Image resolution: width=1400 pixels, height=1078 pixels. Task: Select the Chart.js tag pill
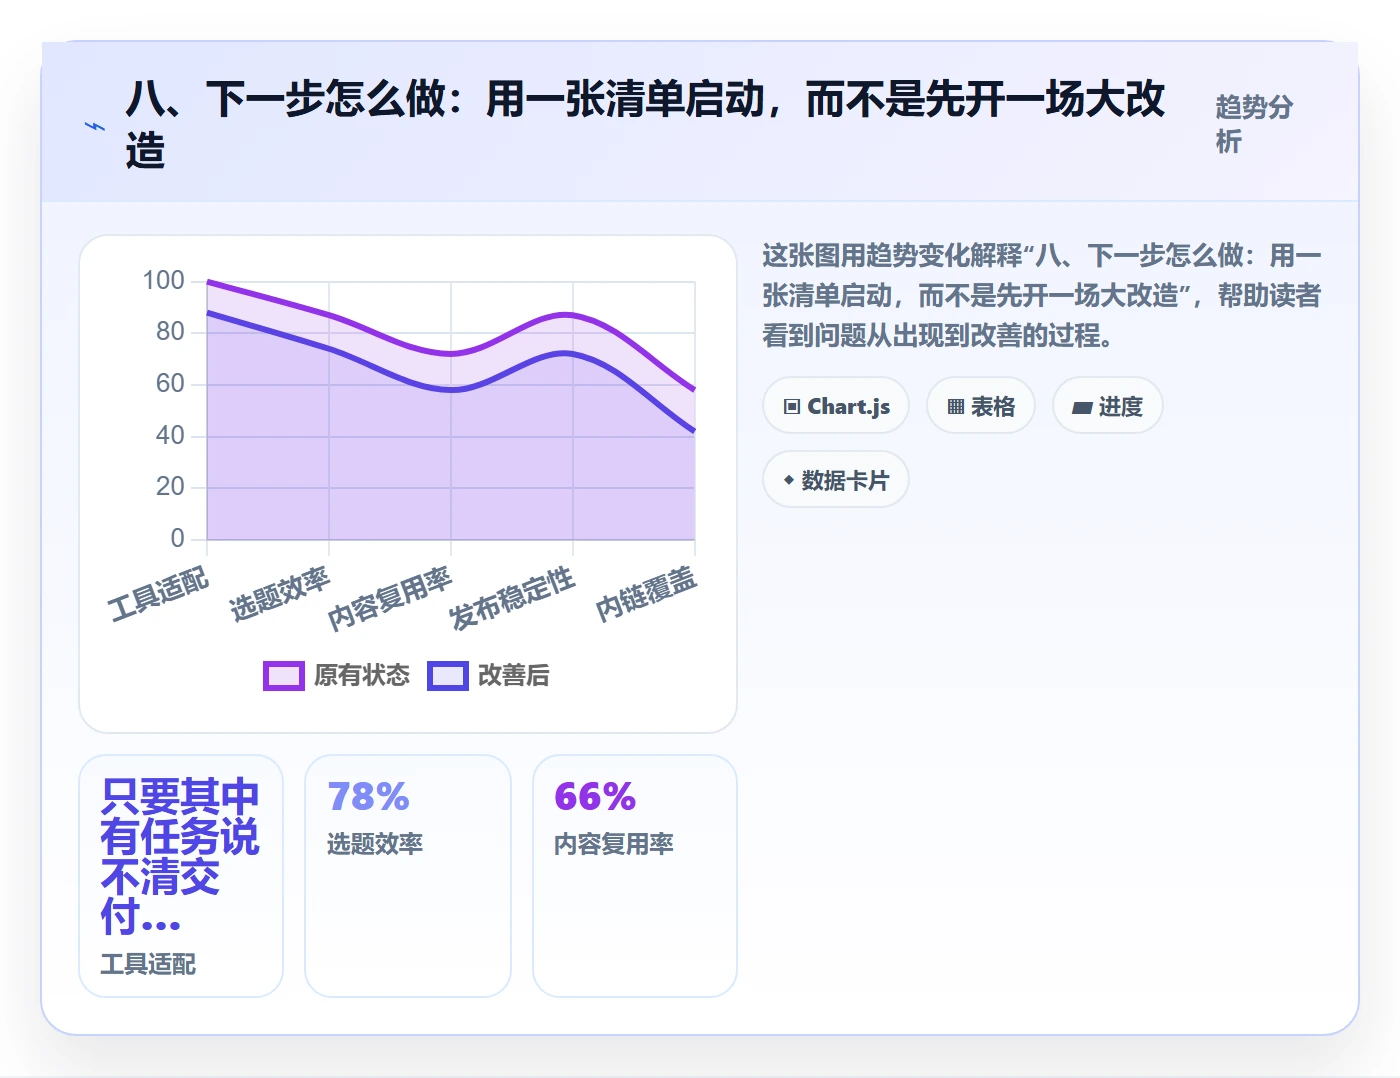click(x=836, y=406)
